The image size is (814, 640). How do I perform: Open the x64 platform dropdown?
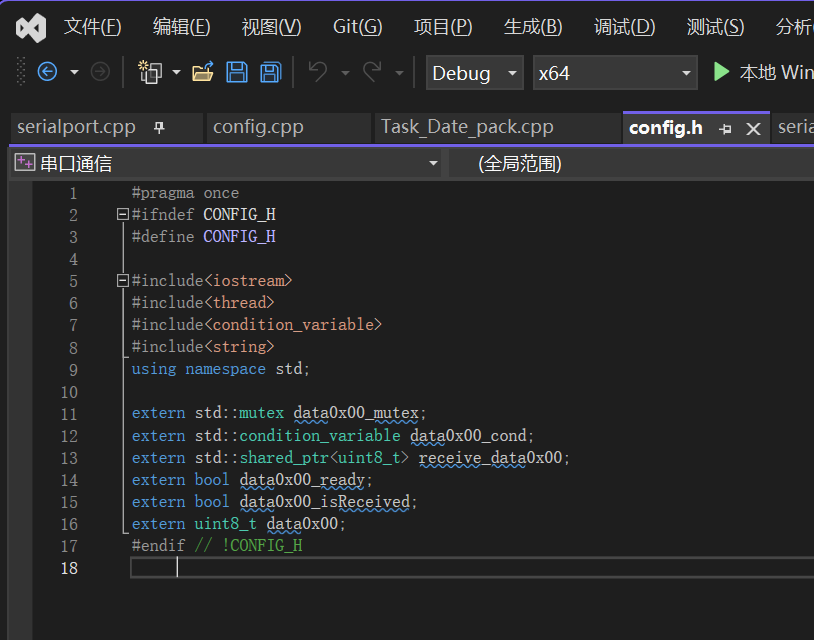pos(615,73)
